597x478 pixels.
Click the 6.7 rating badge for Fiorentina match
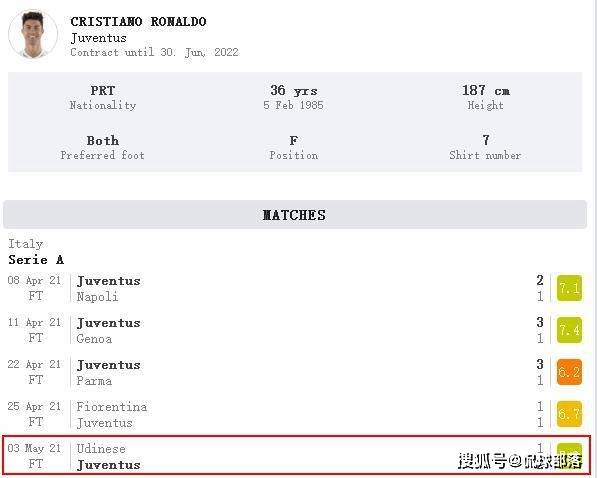[x=569, y=414]
